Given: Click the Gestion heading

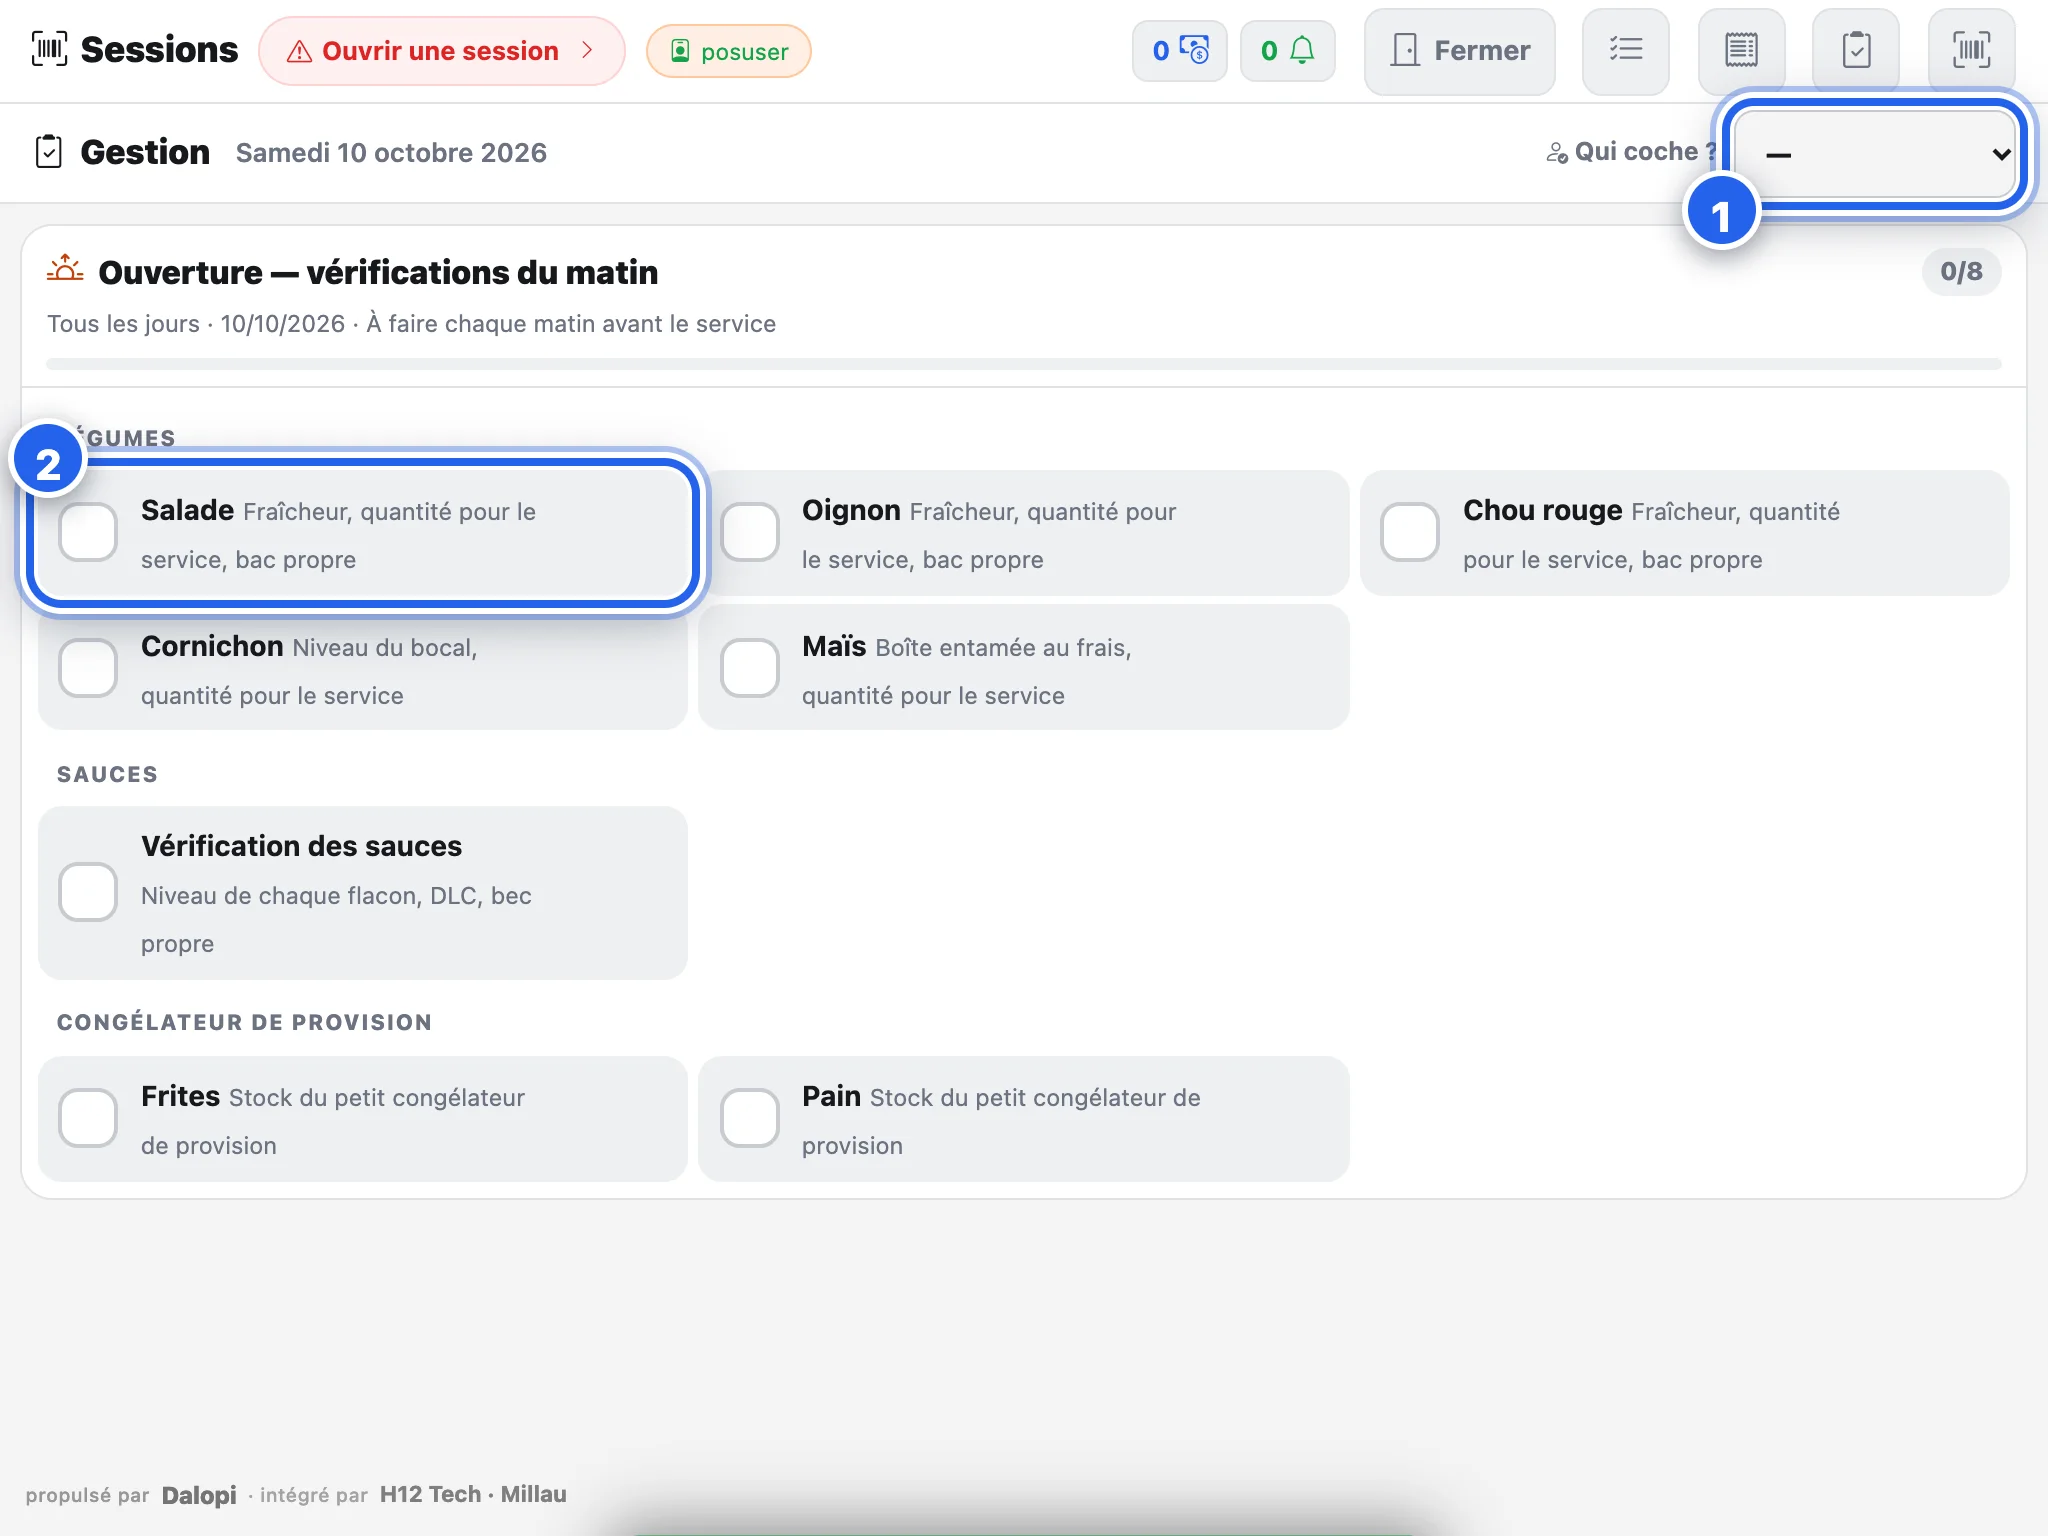Looking at the screenshot, I should [x=145, y=152].
